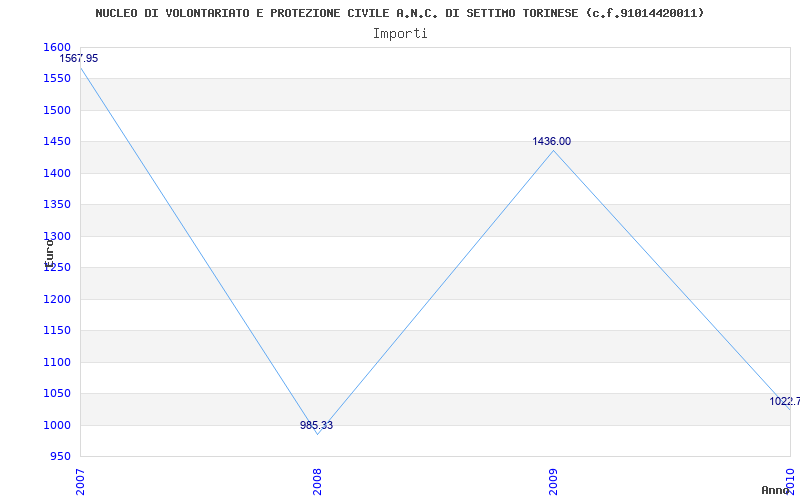
Task: Select the 1500 y-axis tick label
Action: tap(58, 110)
